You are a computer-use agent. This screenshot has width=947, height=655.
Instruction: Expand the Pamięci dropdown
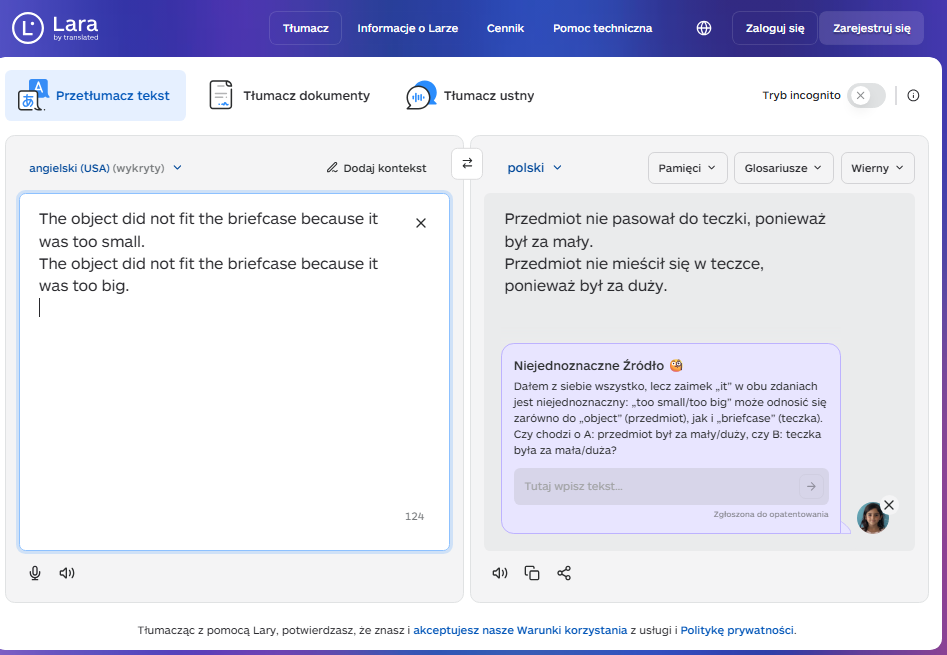pos(687,168)
